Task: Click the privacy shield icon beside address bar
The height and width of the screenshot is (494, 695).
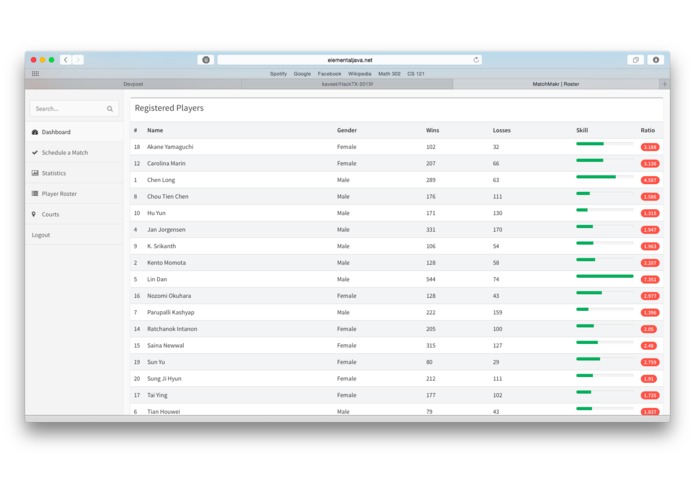Action: click(x=206, y=60)
